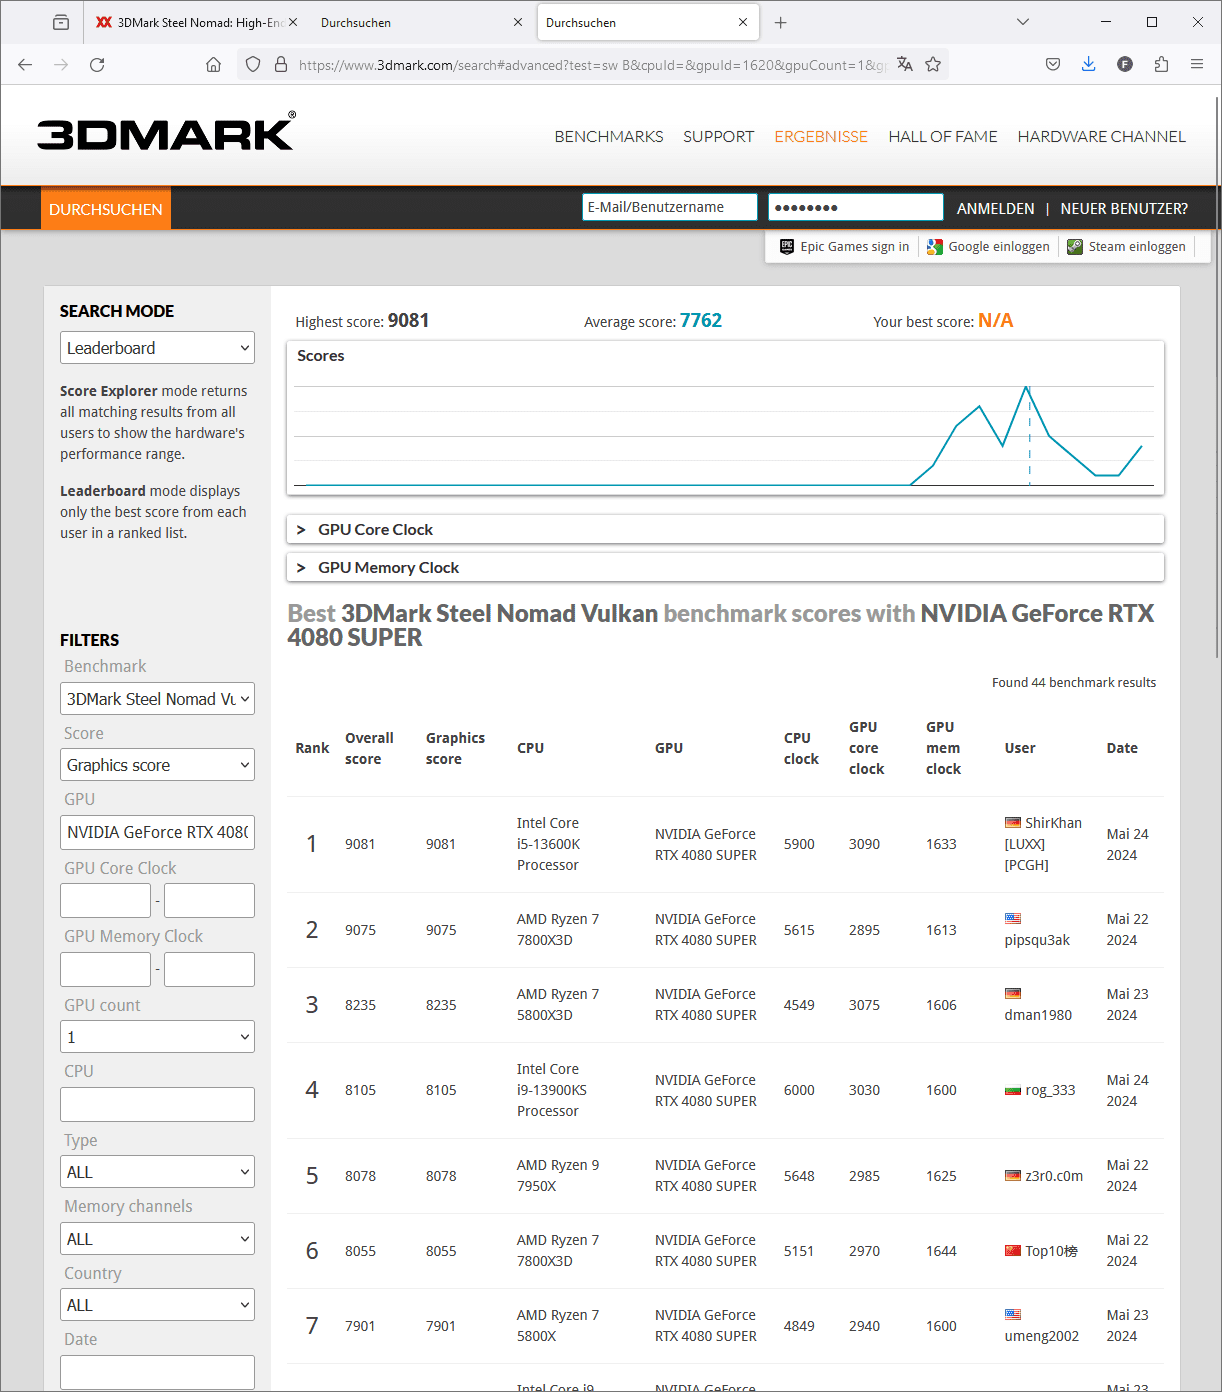
Task: Click the browser forward arrow
Action: click(61, 64)
